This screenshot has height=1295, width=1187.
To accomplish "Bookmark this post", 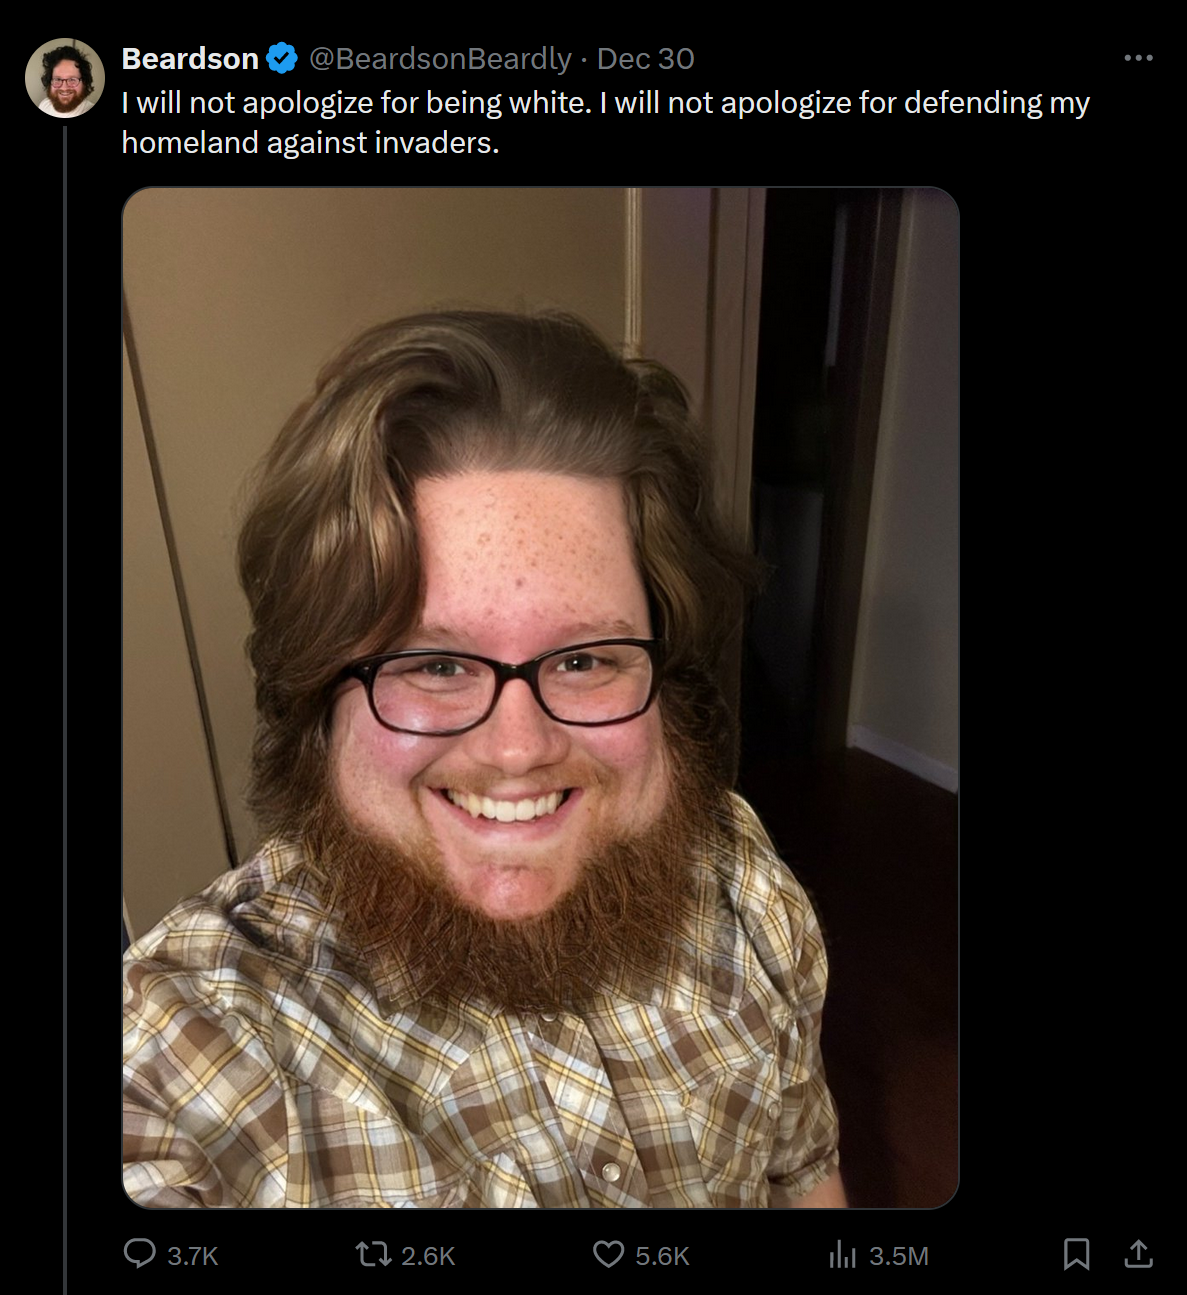I will coord(1076,1254).
